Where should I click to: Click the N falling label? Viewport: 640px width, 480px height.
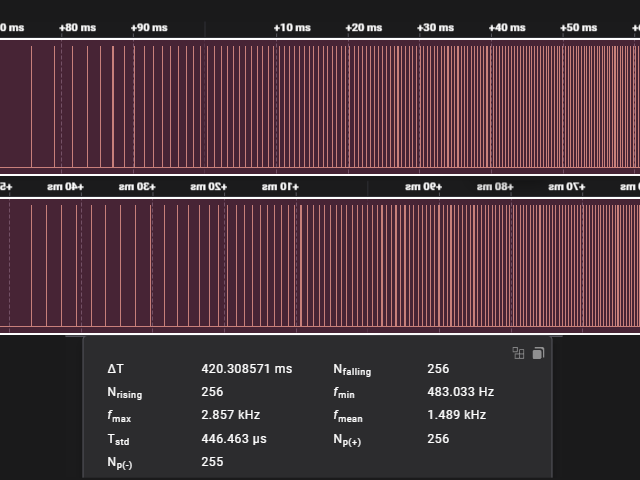[x=352, y=370]
